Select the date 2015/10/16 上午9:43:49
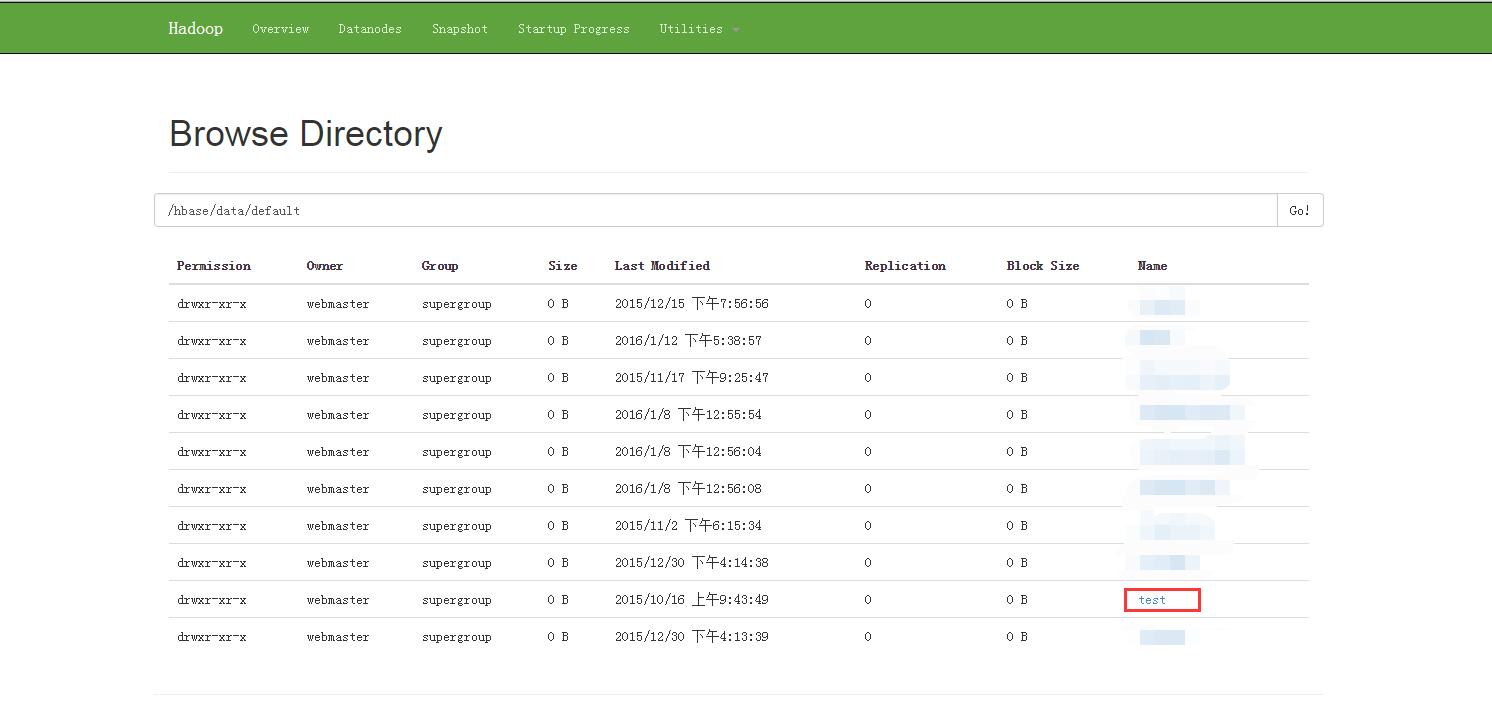Viewport: 1492px width, 708px height. pos(692,600)
